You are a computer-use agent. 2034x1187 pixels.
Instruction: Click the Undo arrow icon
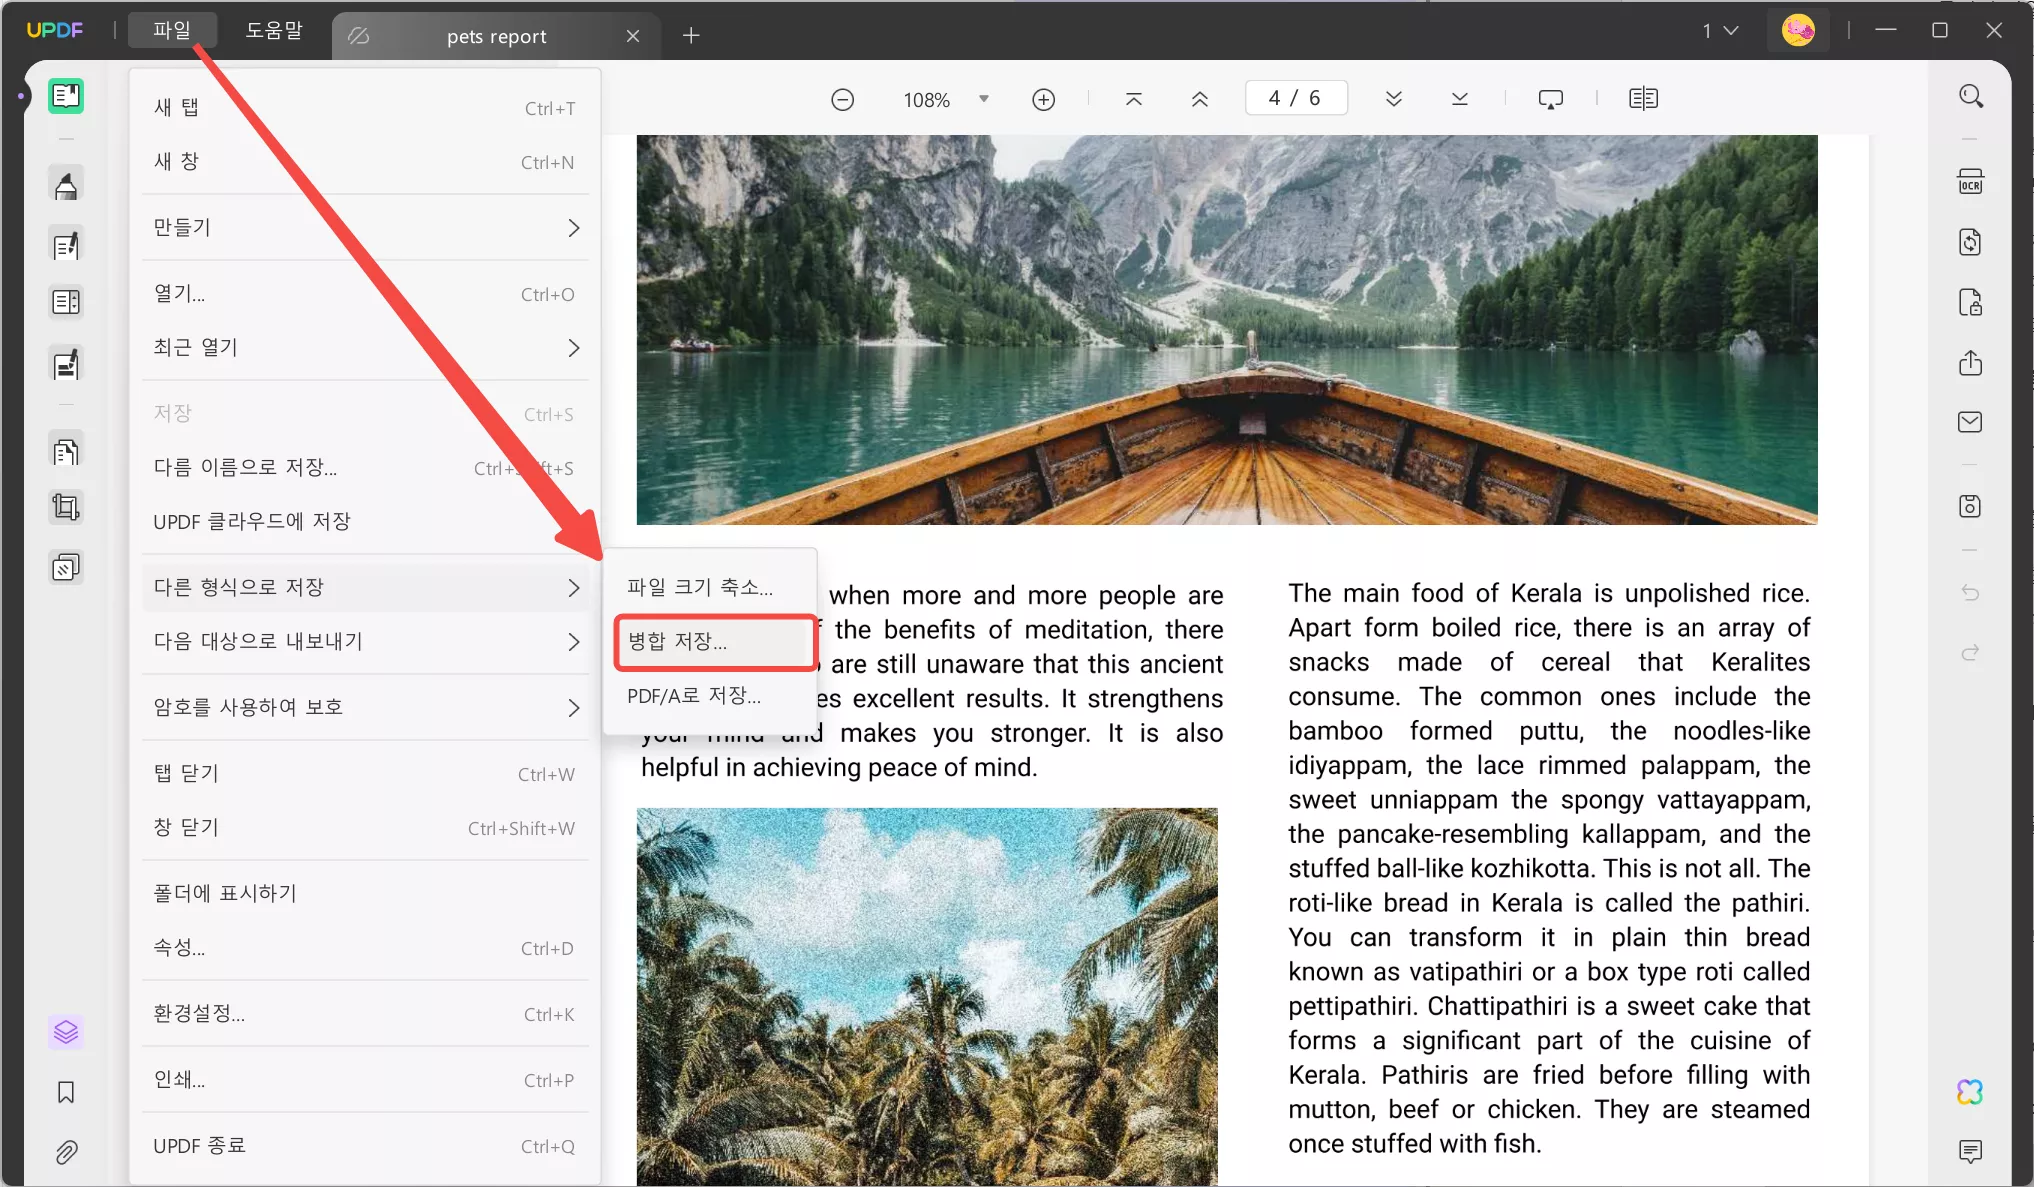click(1970, 593)
